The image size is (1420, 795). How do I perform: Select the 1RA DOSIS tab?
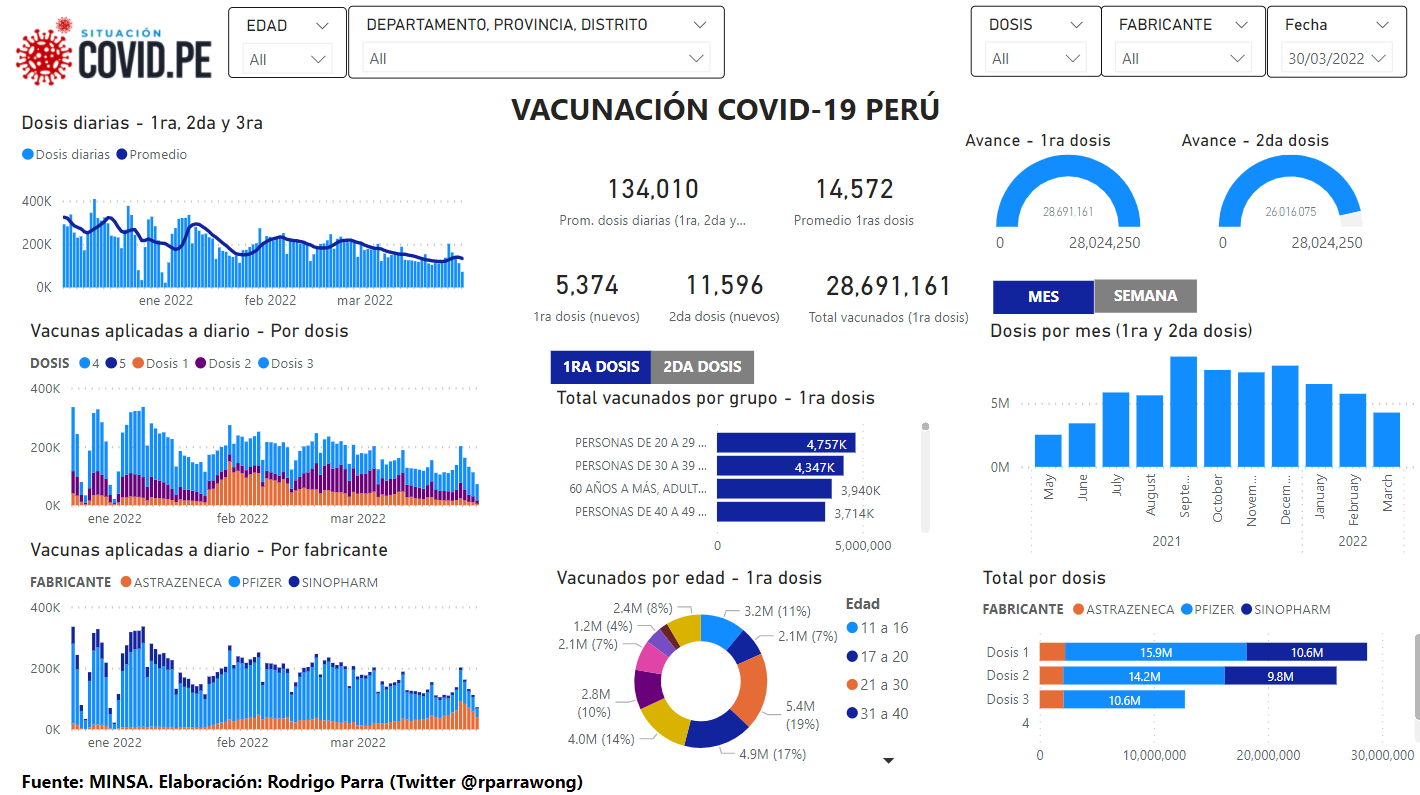coord(601,367)
